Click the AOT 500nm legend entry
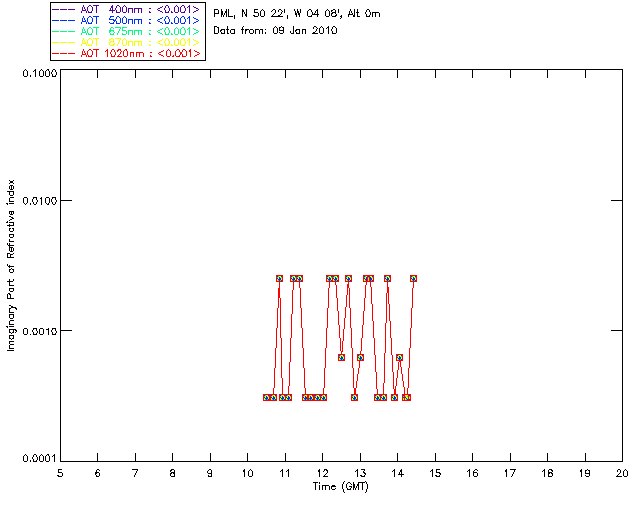 126,20
